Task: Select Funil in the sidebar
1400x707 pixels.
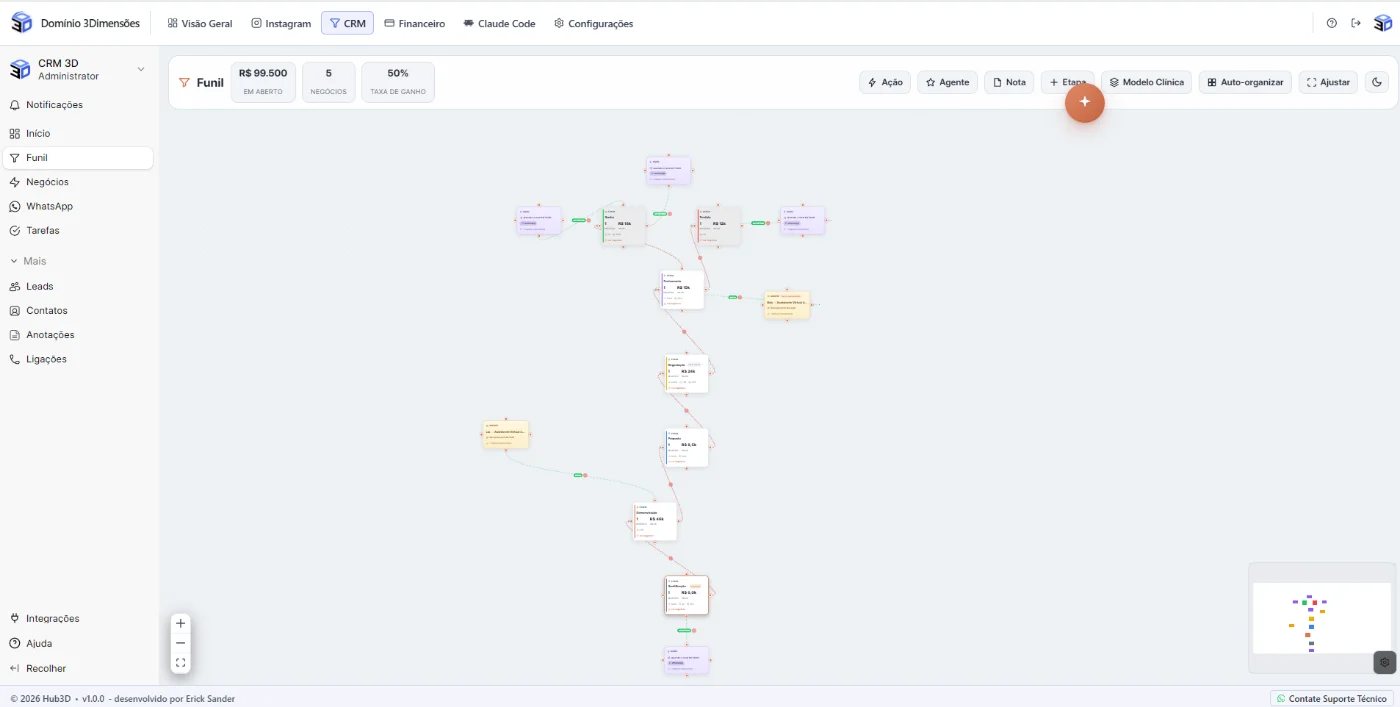Action: [x=79, y=158]
